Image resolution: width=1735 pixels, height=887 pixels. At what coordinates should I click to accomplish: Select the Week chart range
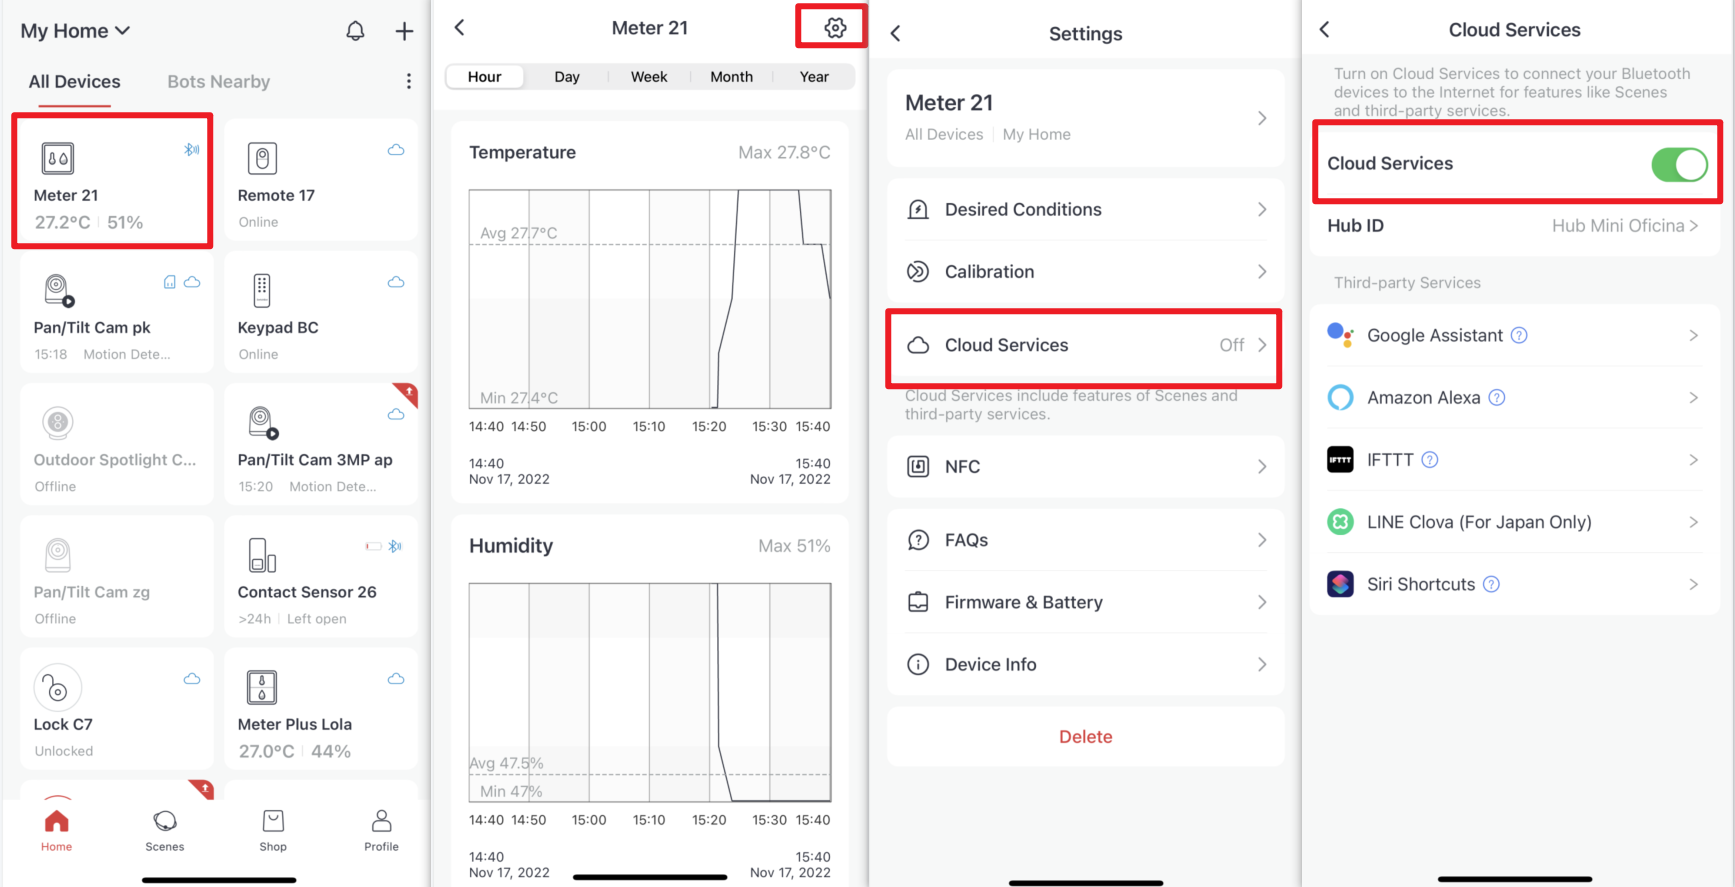point(649,77)
